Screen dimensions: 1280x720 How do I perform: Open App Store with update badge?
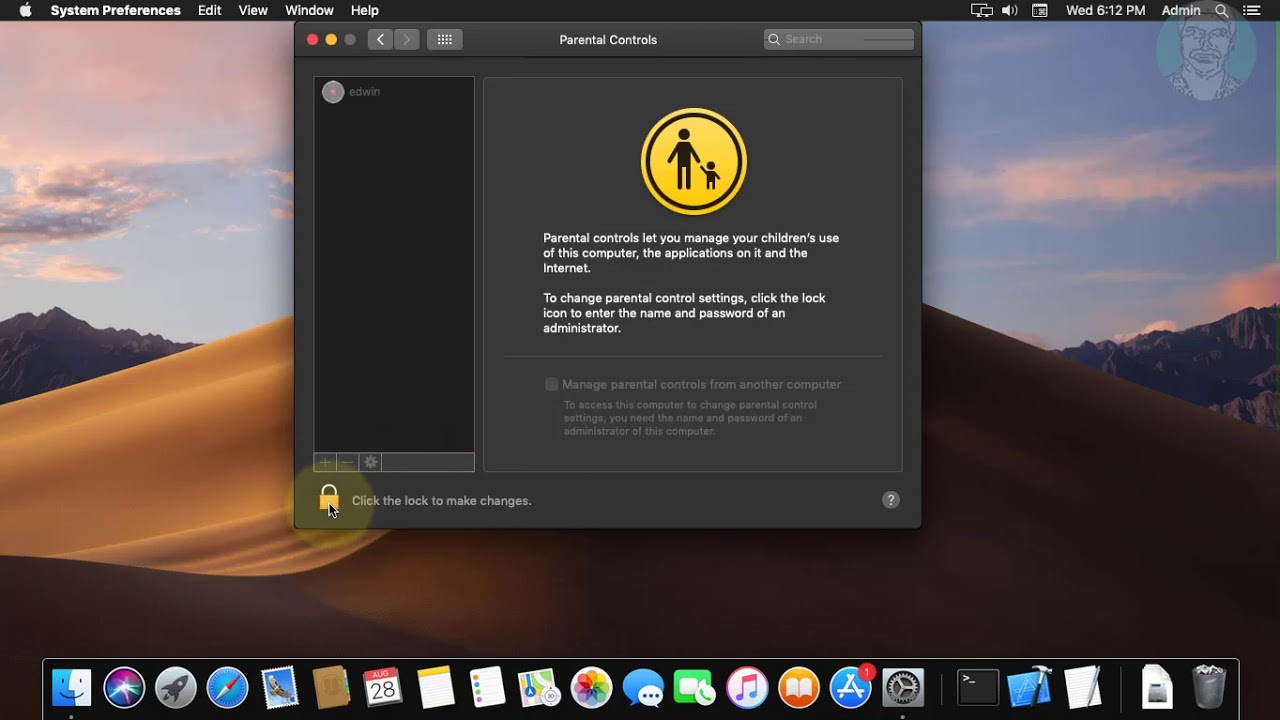[x=851, y=688]
